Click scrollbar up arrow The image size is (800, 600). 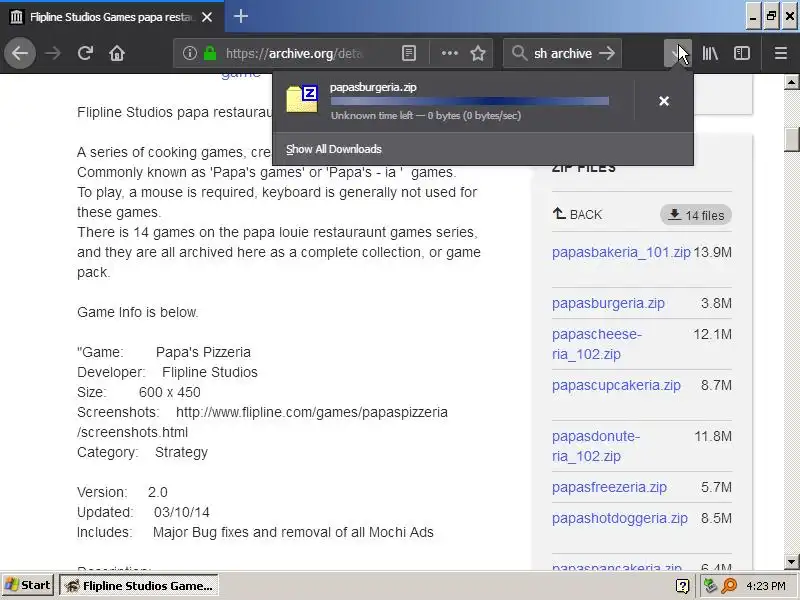click(x=791, y=82)
